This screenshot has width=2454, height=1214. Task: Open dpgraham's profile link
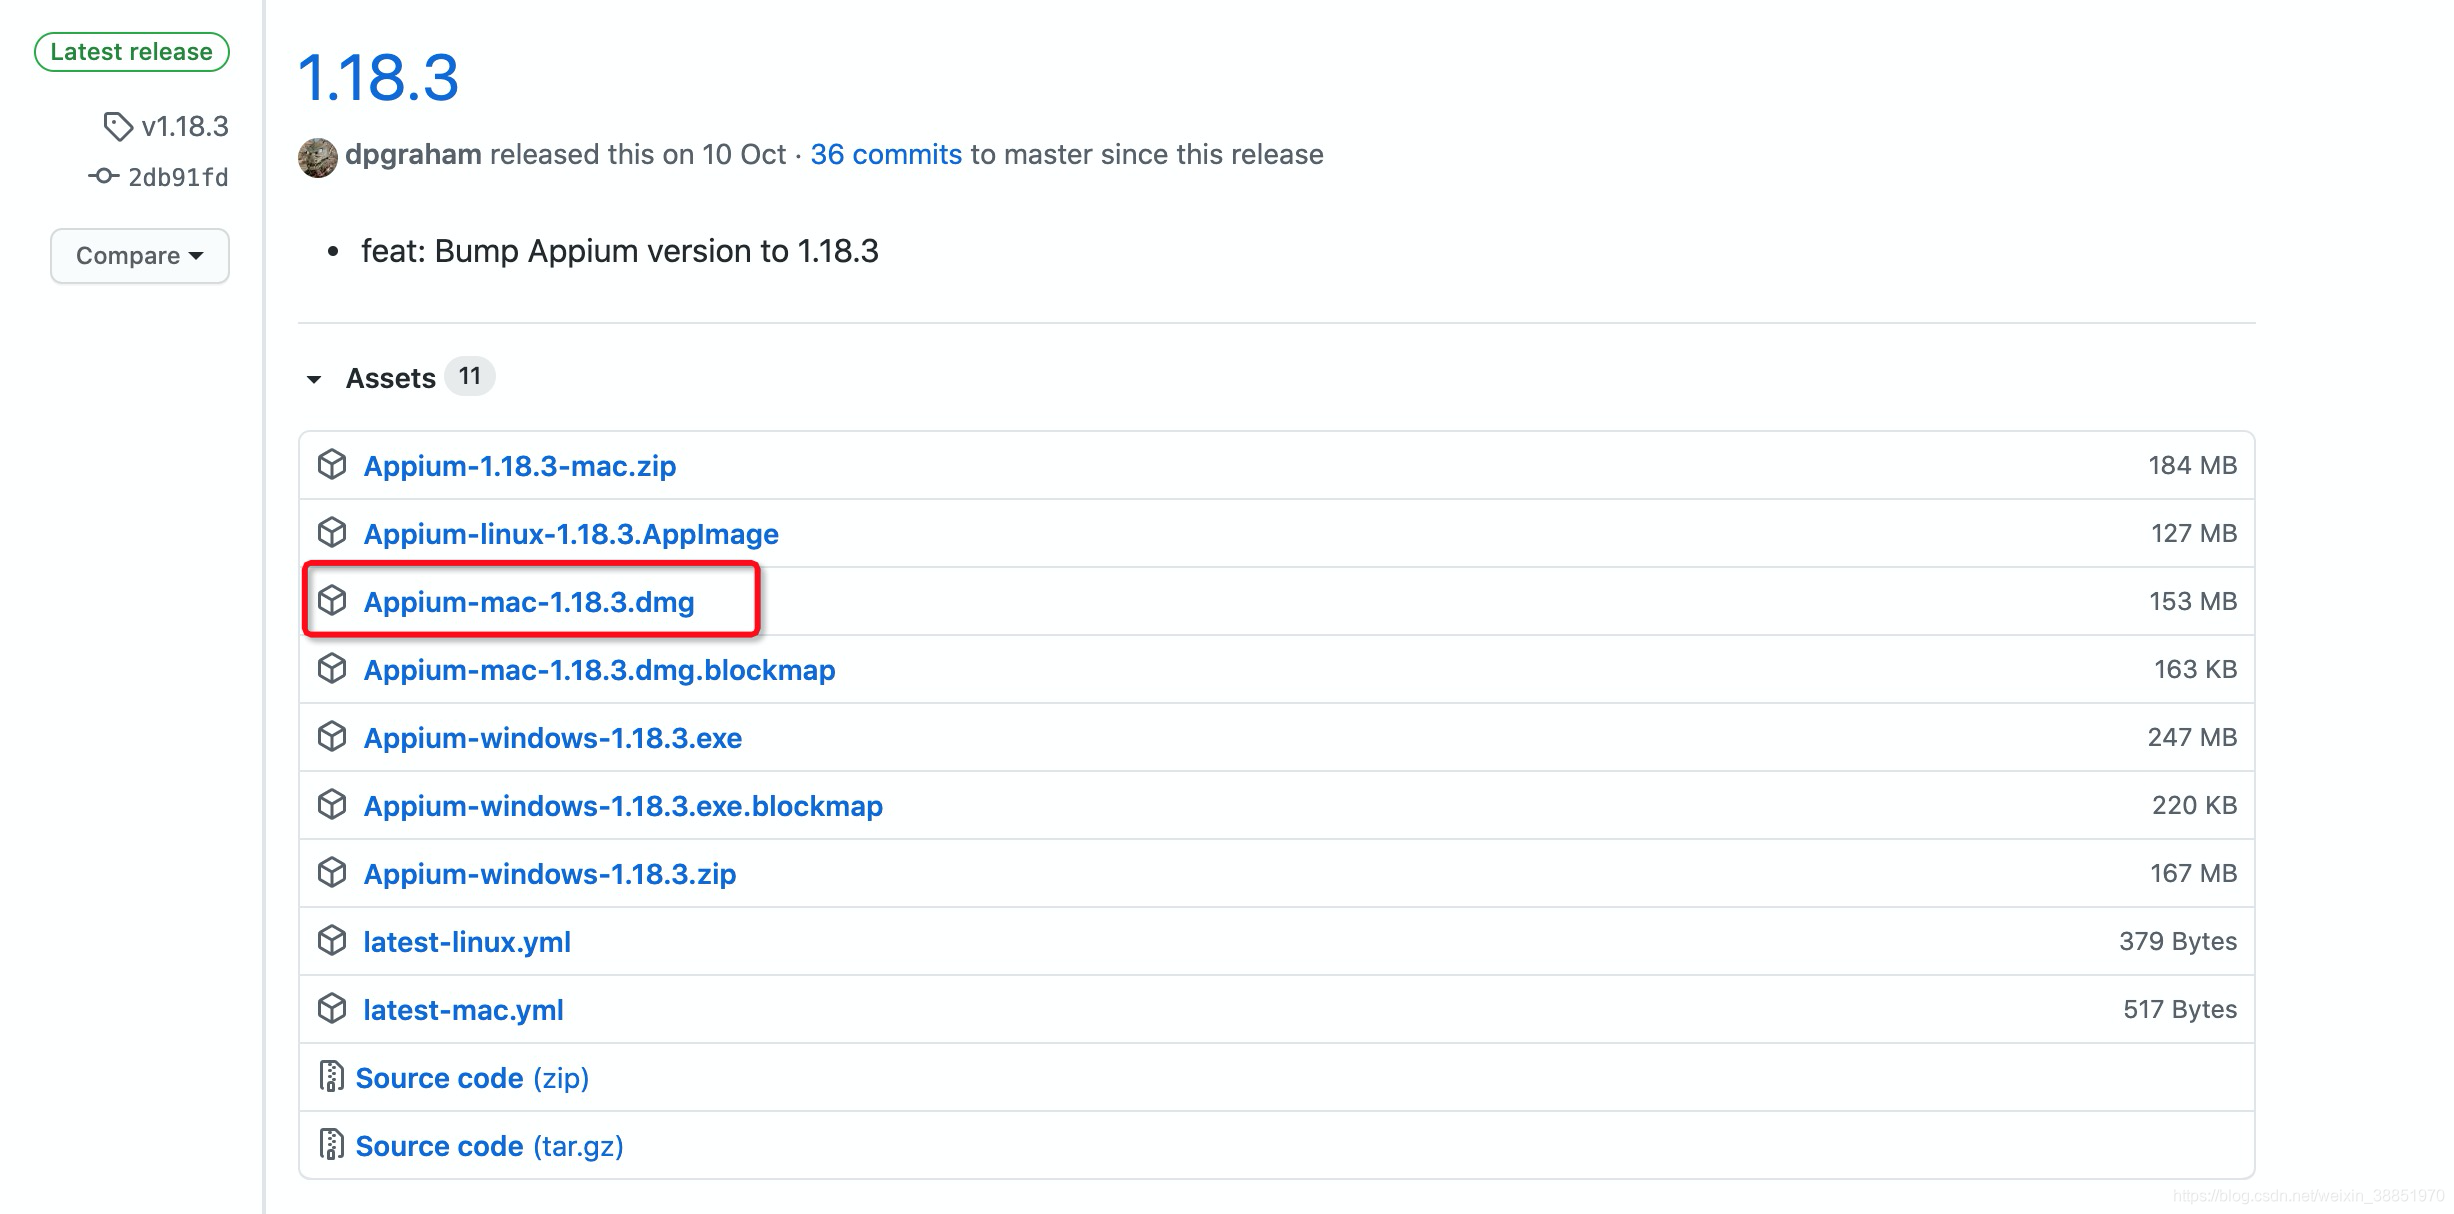click(x=413, y=155)
